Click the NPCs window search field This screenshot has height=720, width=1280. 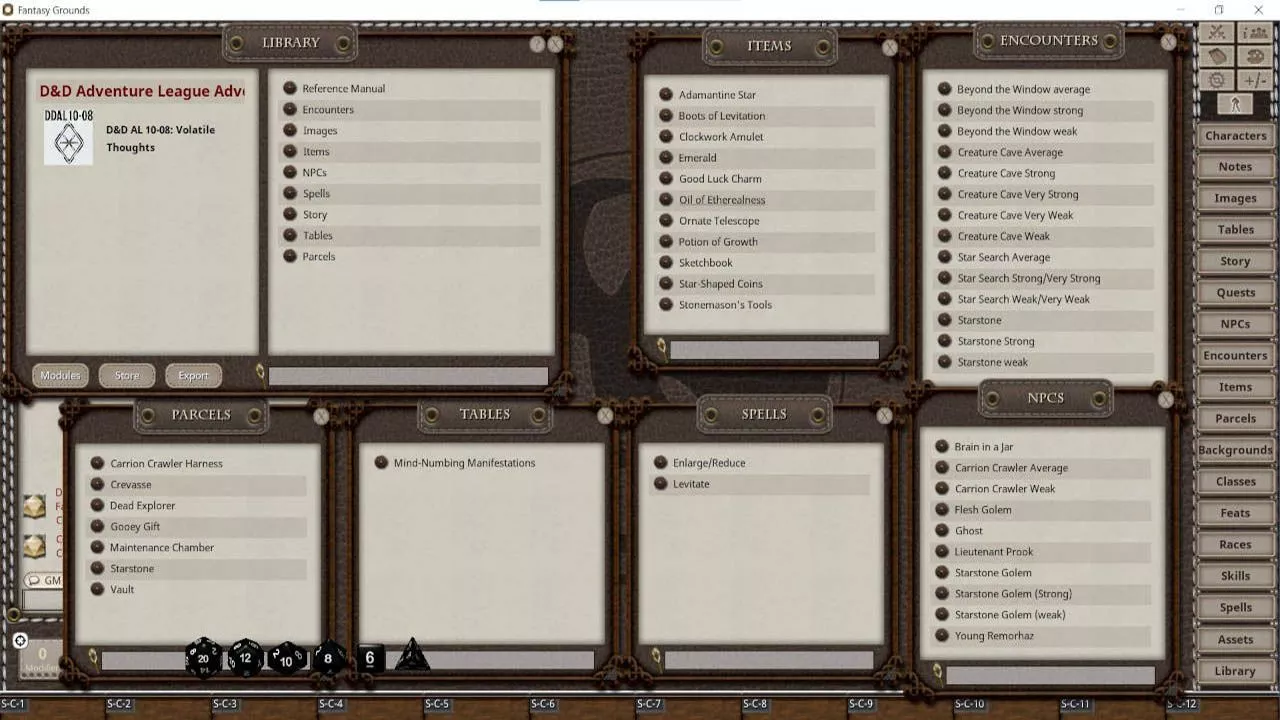[x=1050, y=676]
